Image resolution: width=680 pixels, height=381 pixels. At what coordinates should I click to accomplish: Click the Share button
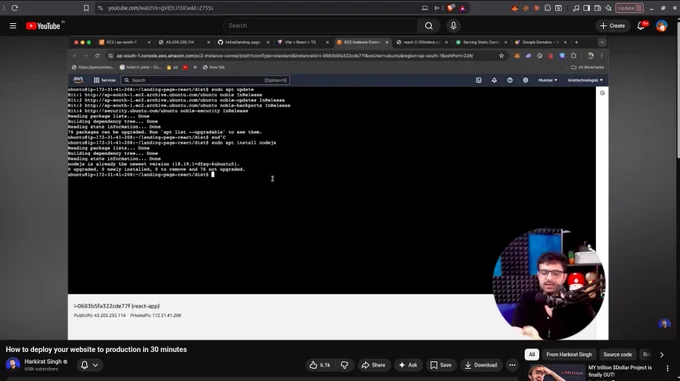point(373,365)
